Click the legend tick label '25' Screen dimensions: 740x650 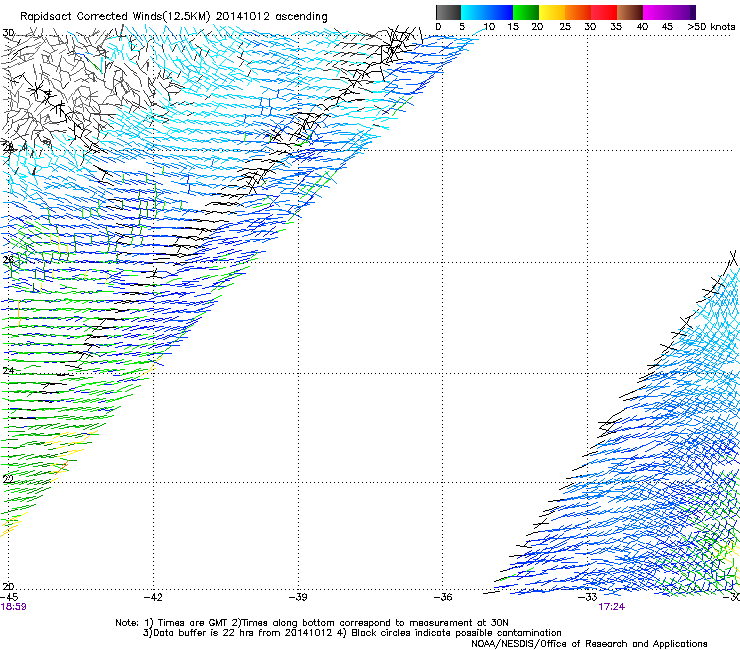[565, 27]
